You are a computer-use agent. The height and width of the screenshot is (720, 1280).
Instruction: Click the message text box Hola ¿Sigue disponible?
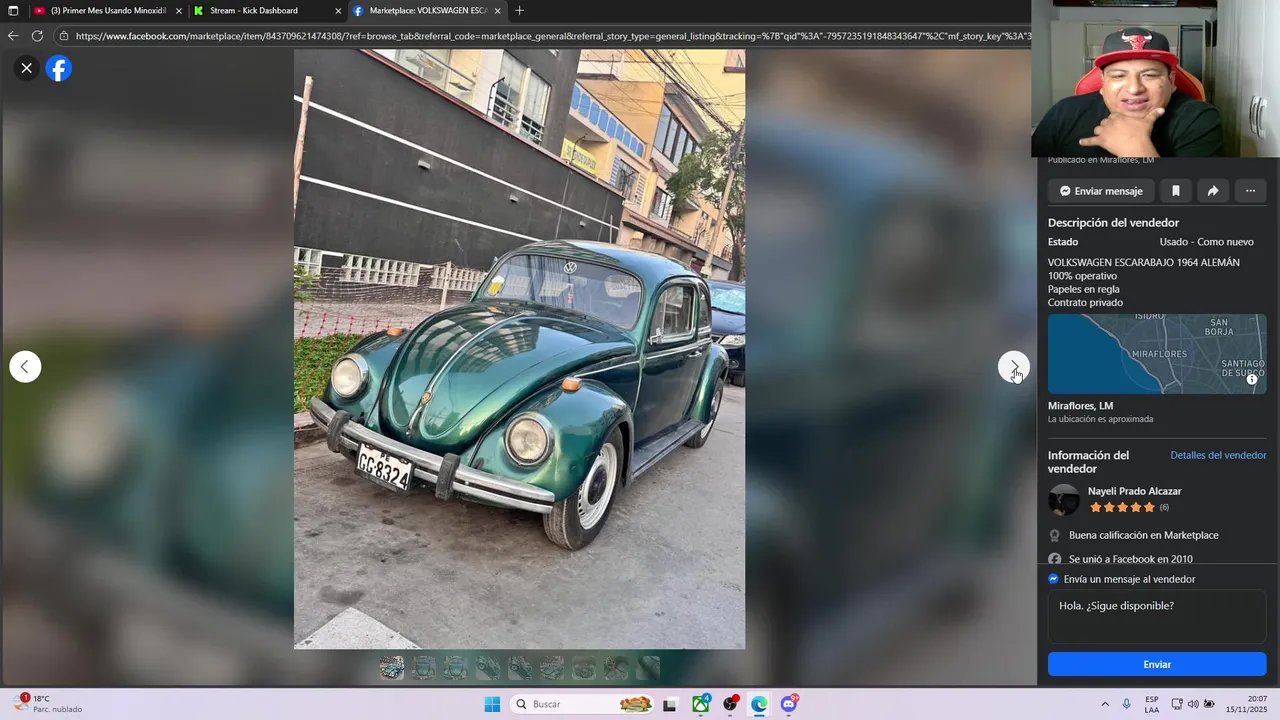pyautogui.click(x=1157, y=616)
